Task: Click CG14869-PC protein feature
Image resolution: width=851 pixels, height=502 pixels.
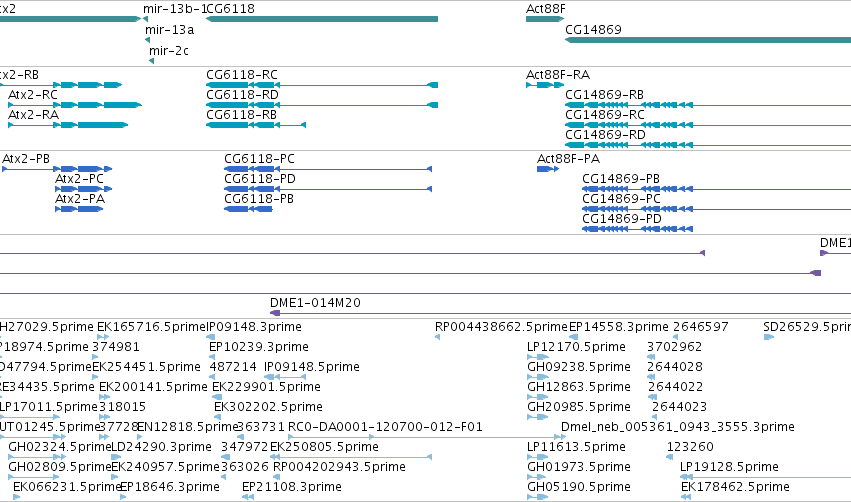Action: (x=716, y=209)
